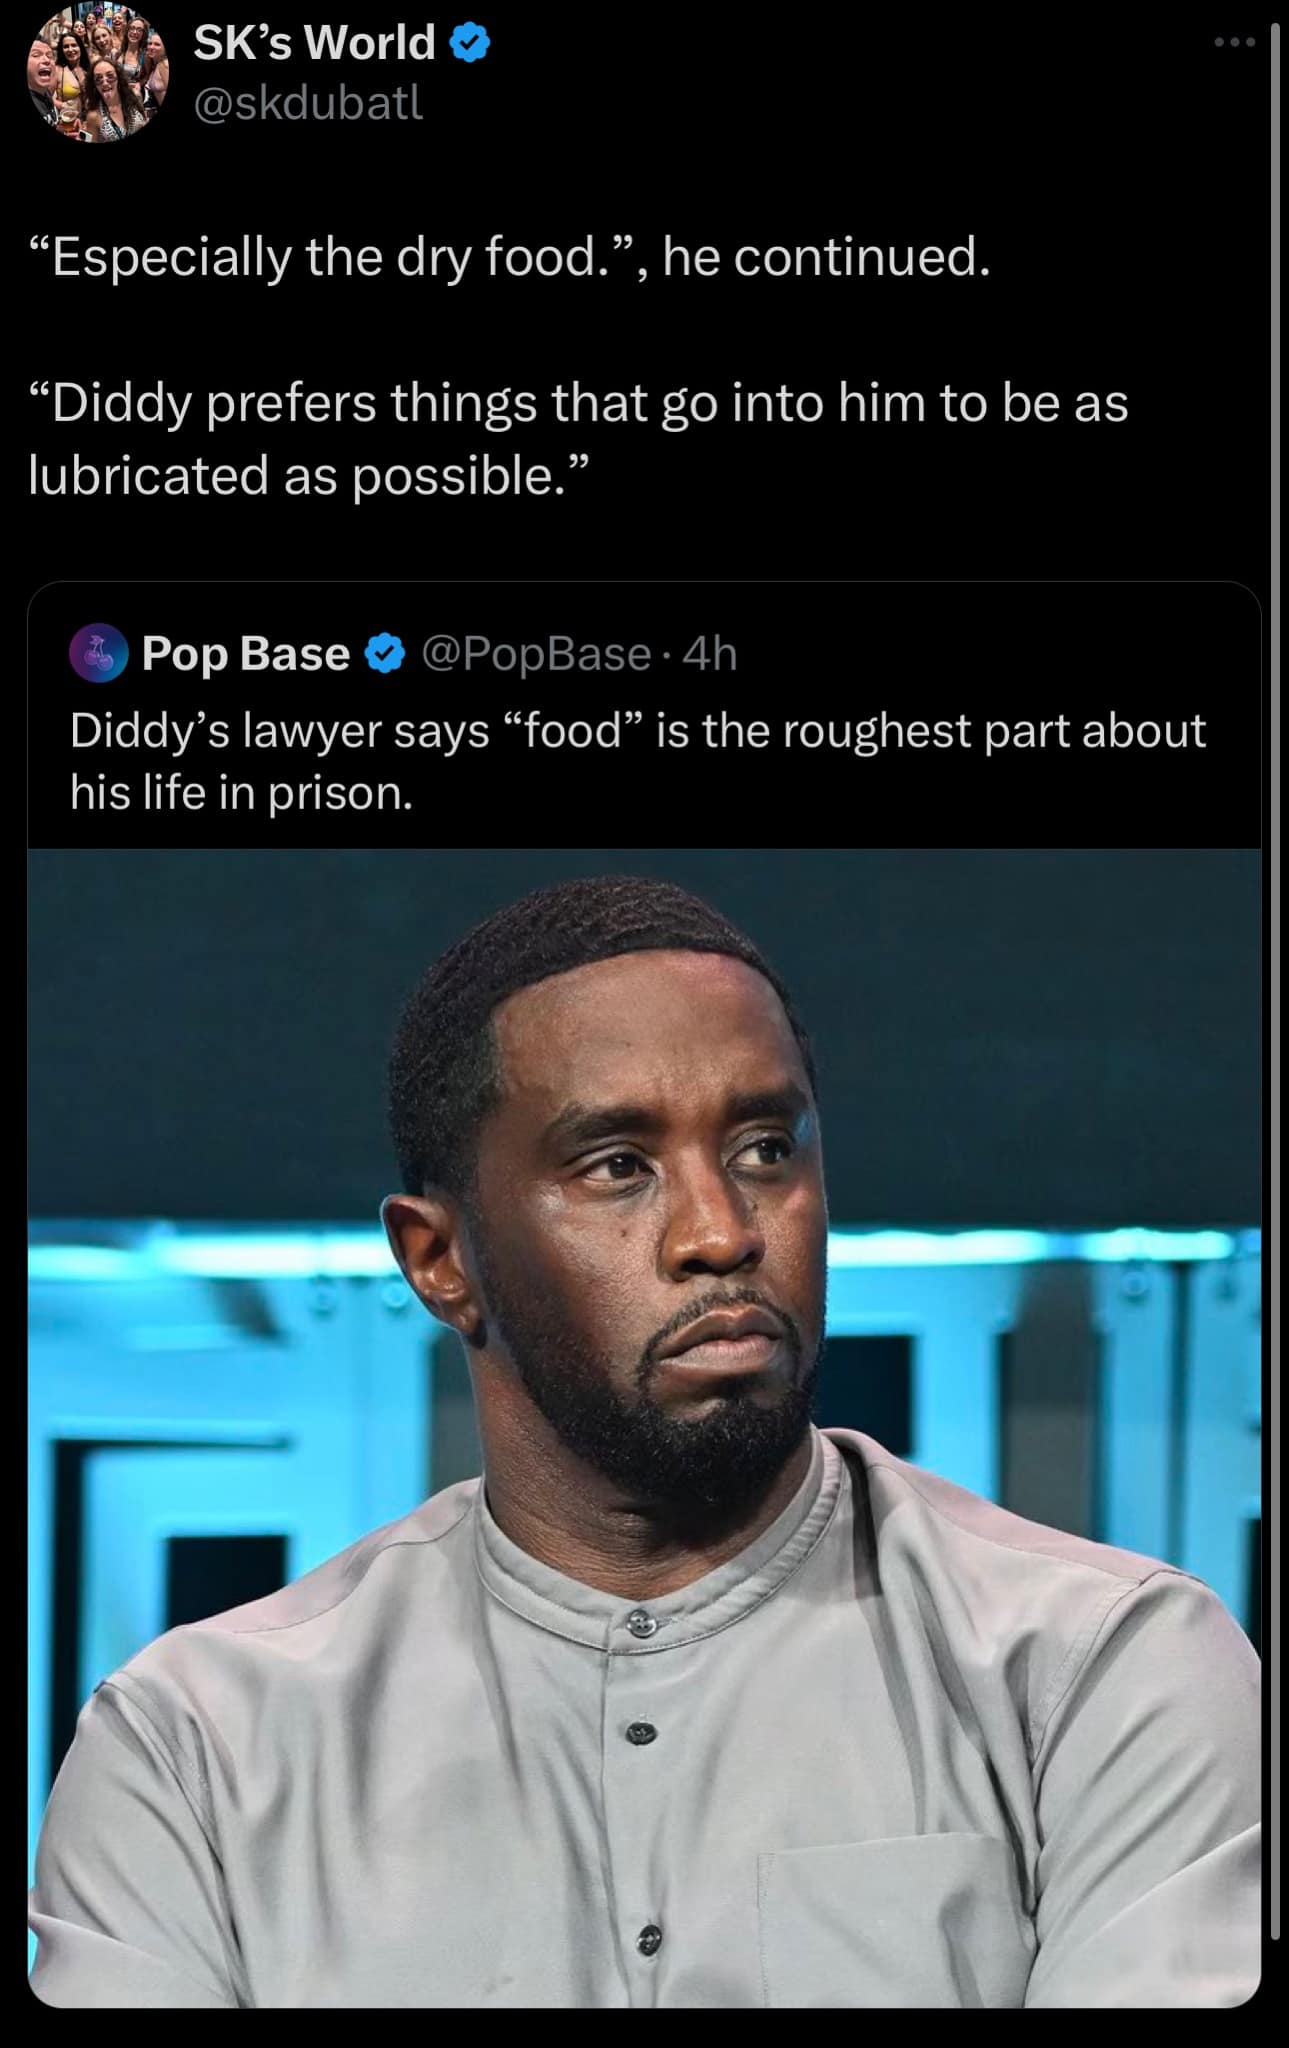
Task: Click SK's World profile avatar
Action: click(x=97, y=72)
